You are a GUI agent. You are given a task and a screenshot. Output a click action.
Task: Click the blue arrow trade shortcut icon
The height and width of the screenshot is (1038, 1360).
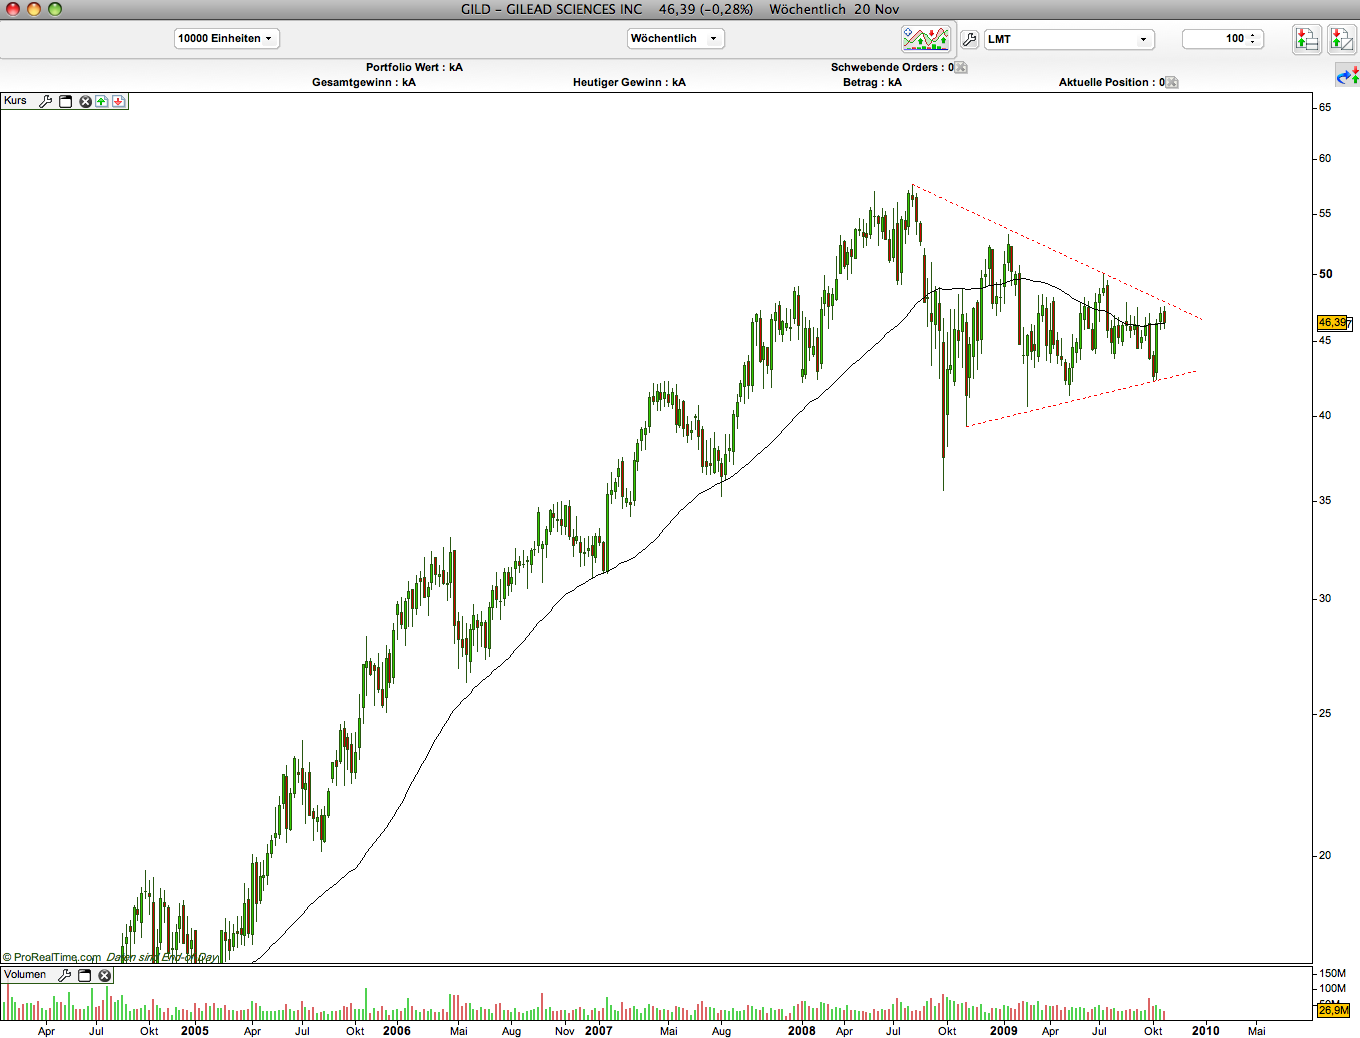[x=1347, y=75]
